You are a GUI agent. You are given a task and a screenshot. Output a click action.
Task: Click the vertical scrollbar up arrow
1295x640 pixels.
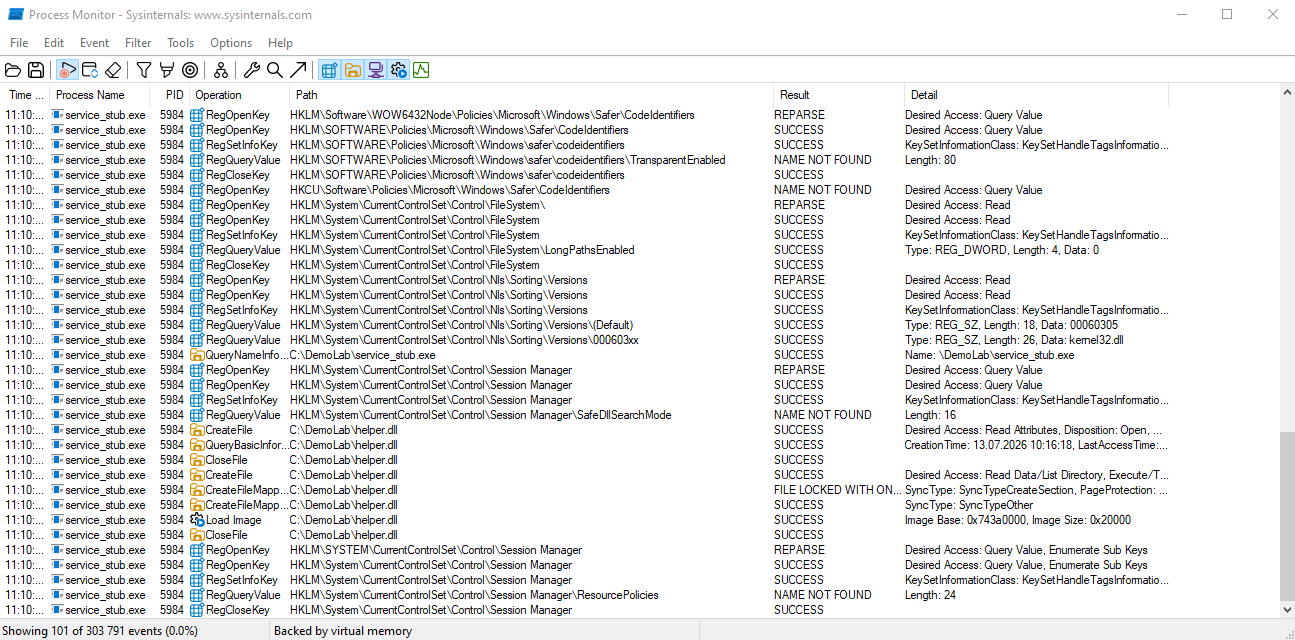1286,92
